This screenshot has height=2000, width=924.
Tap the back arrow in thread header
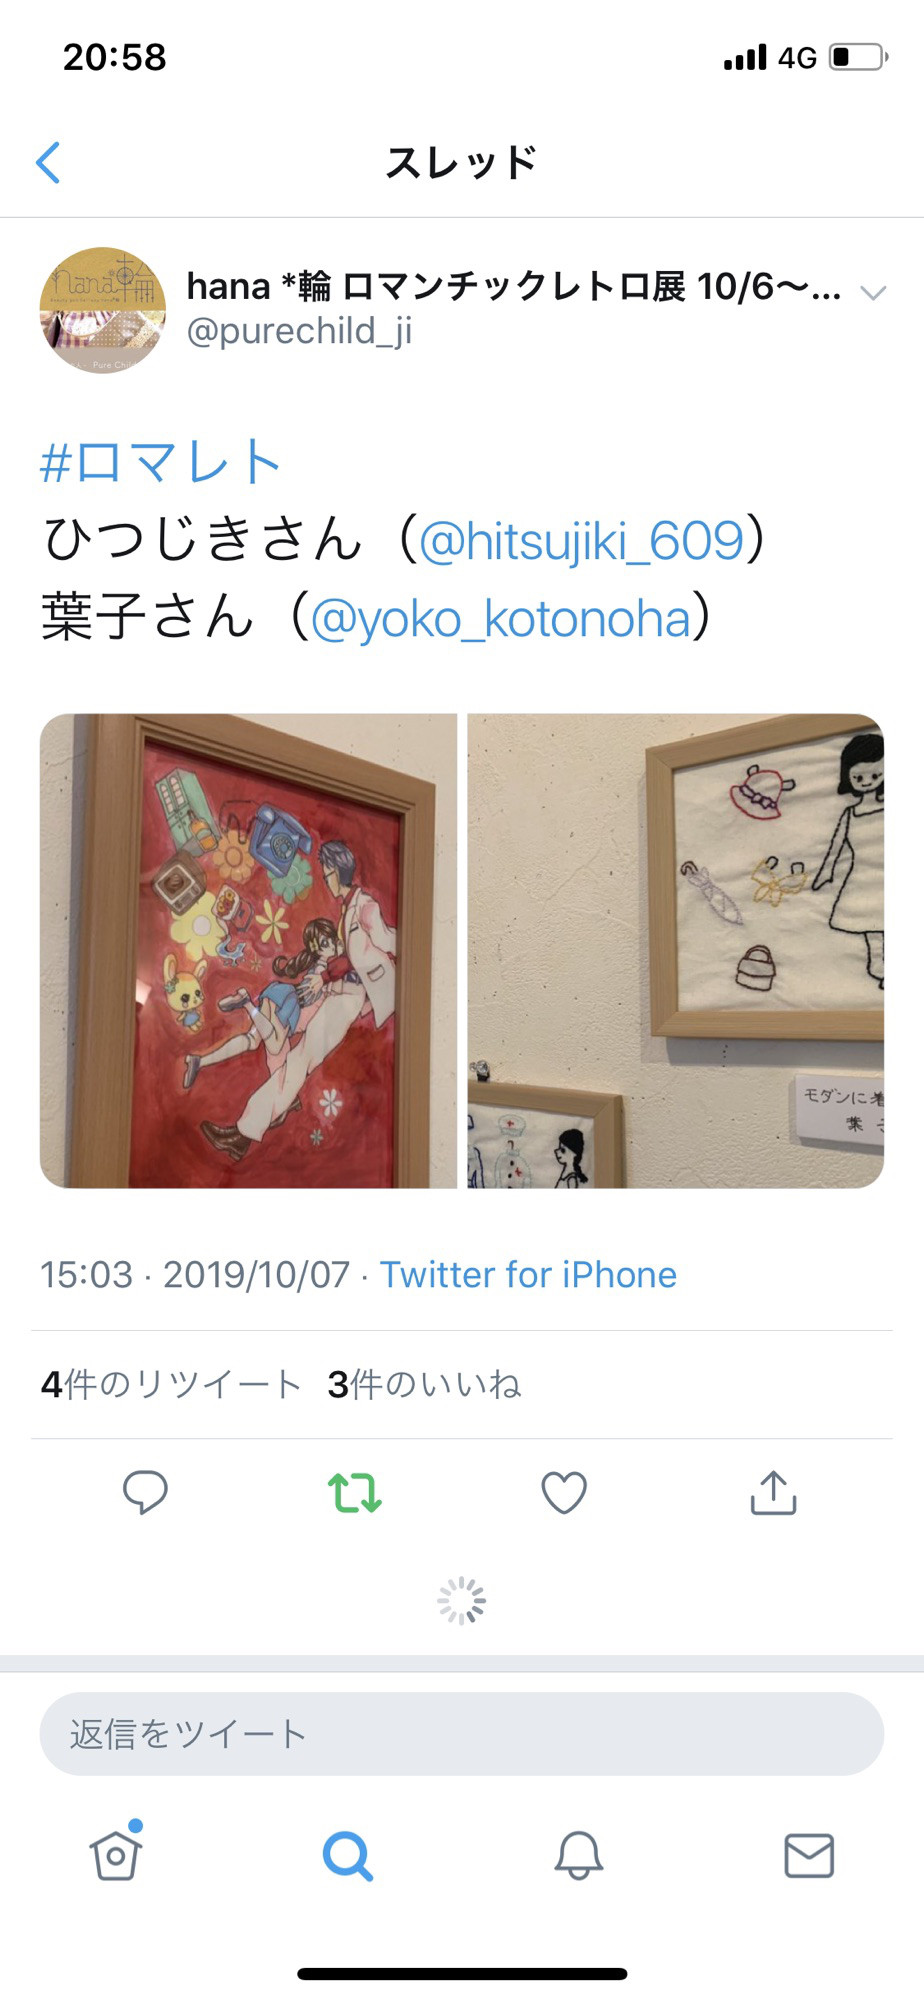pyautogui.click(x=48, y=162)
